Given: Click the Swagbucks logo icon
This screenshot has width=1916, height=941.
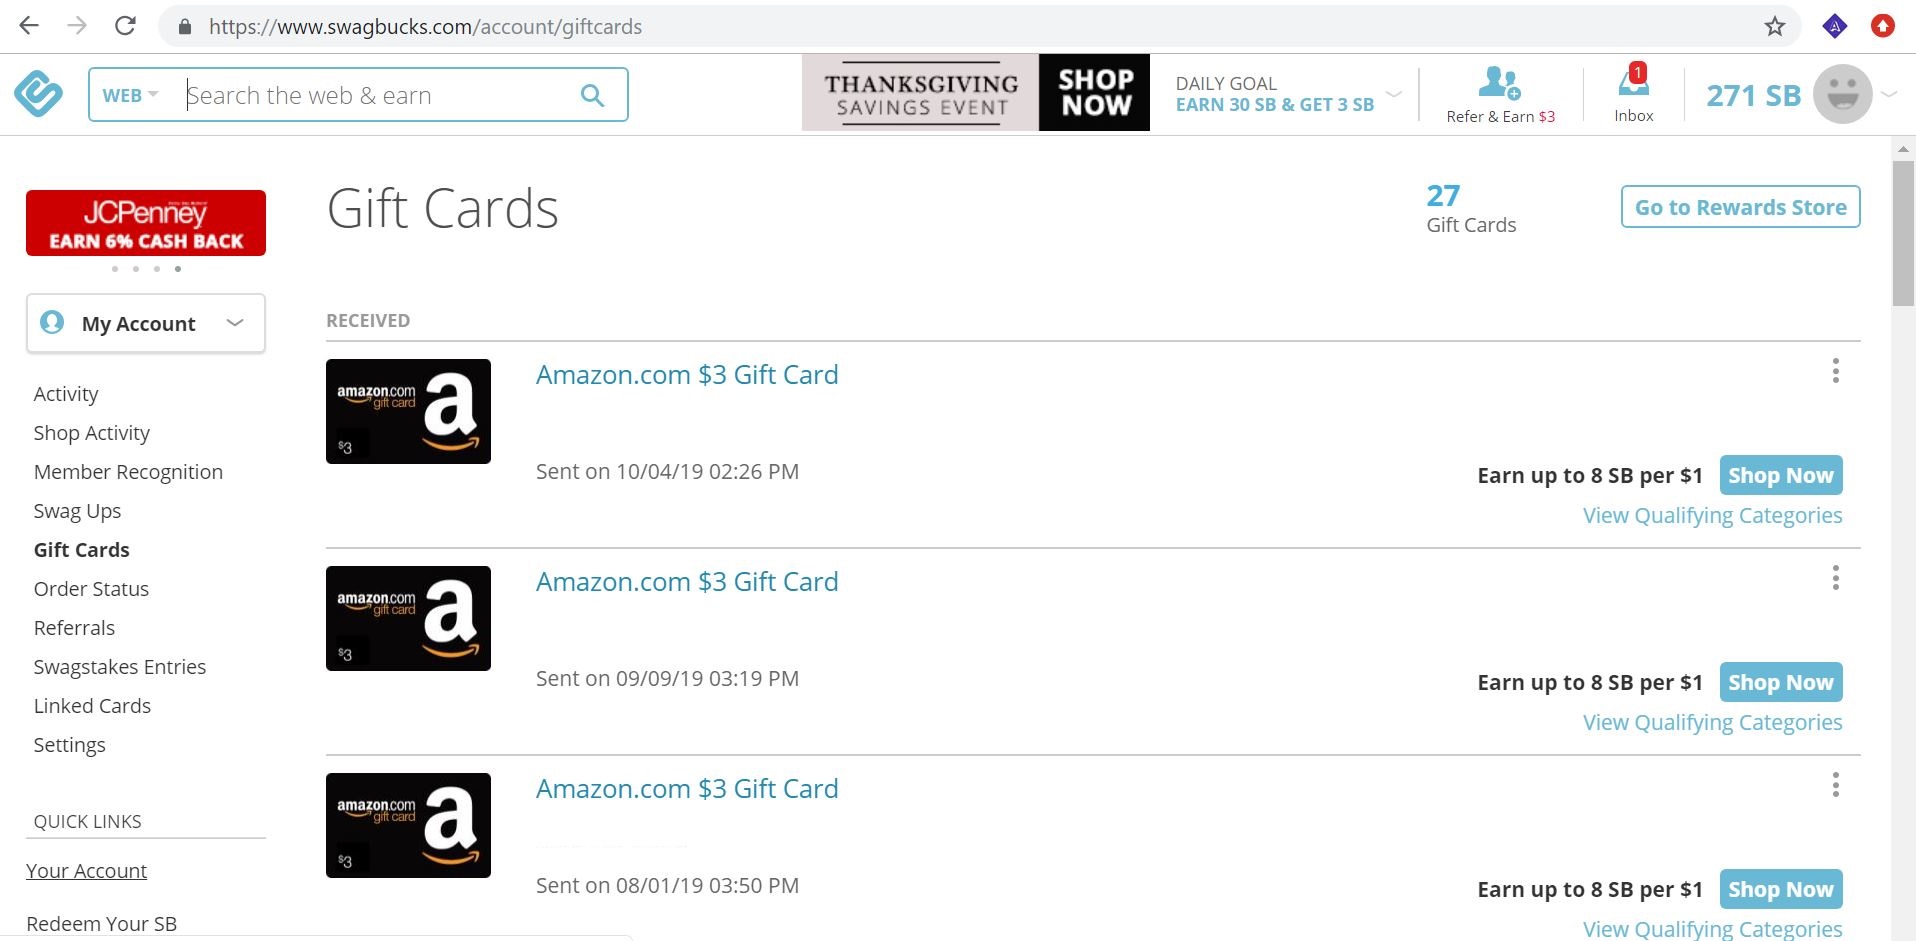Looking at the screenshot, I should 38,93.
